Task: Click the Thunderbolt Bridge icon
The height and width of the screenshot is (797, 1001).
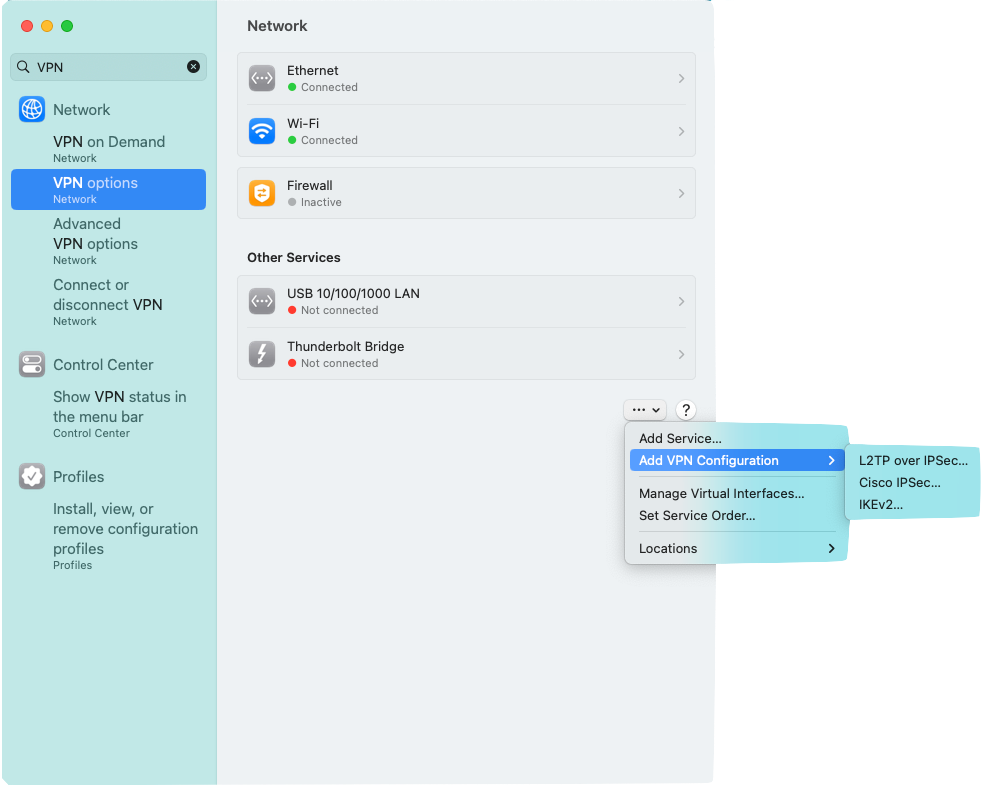Action: [261, 354]
